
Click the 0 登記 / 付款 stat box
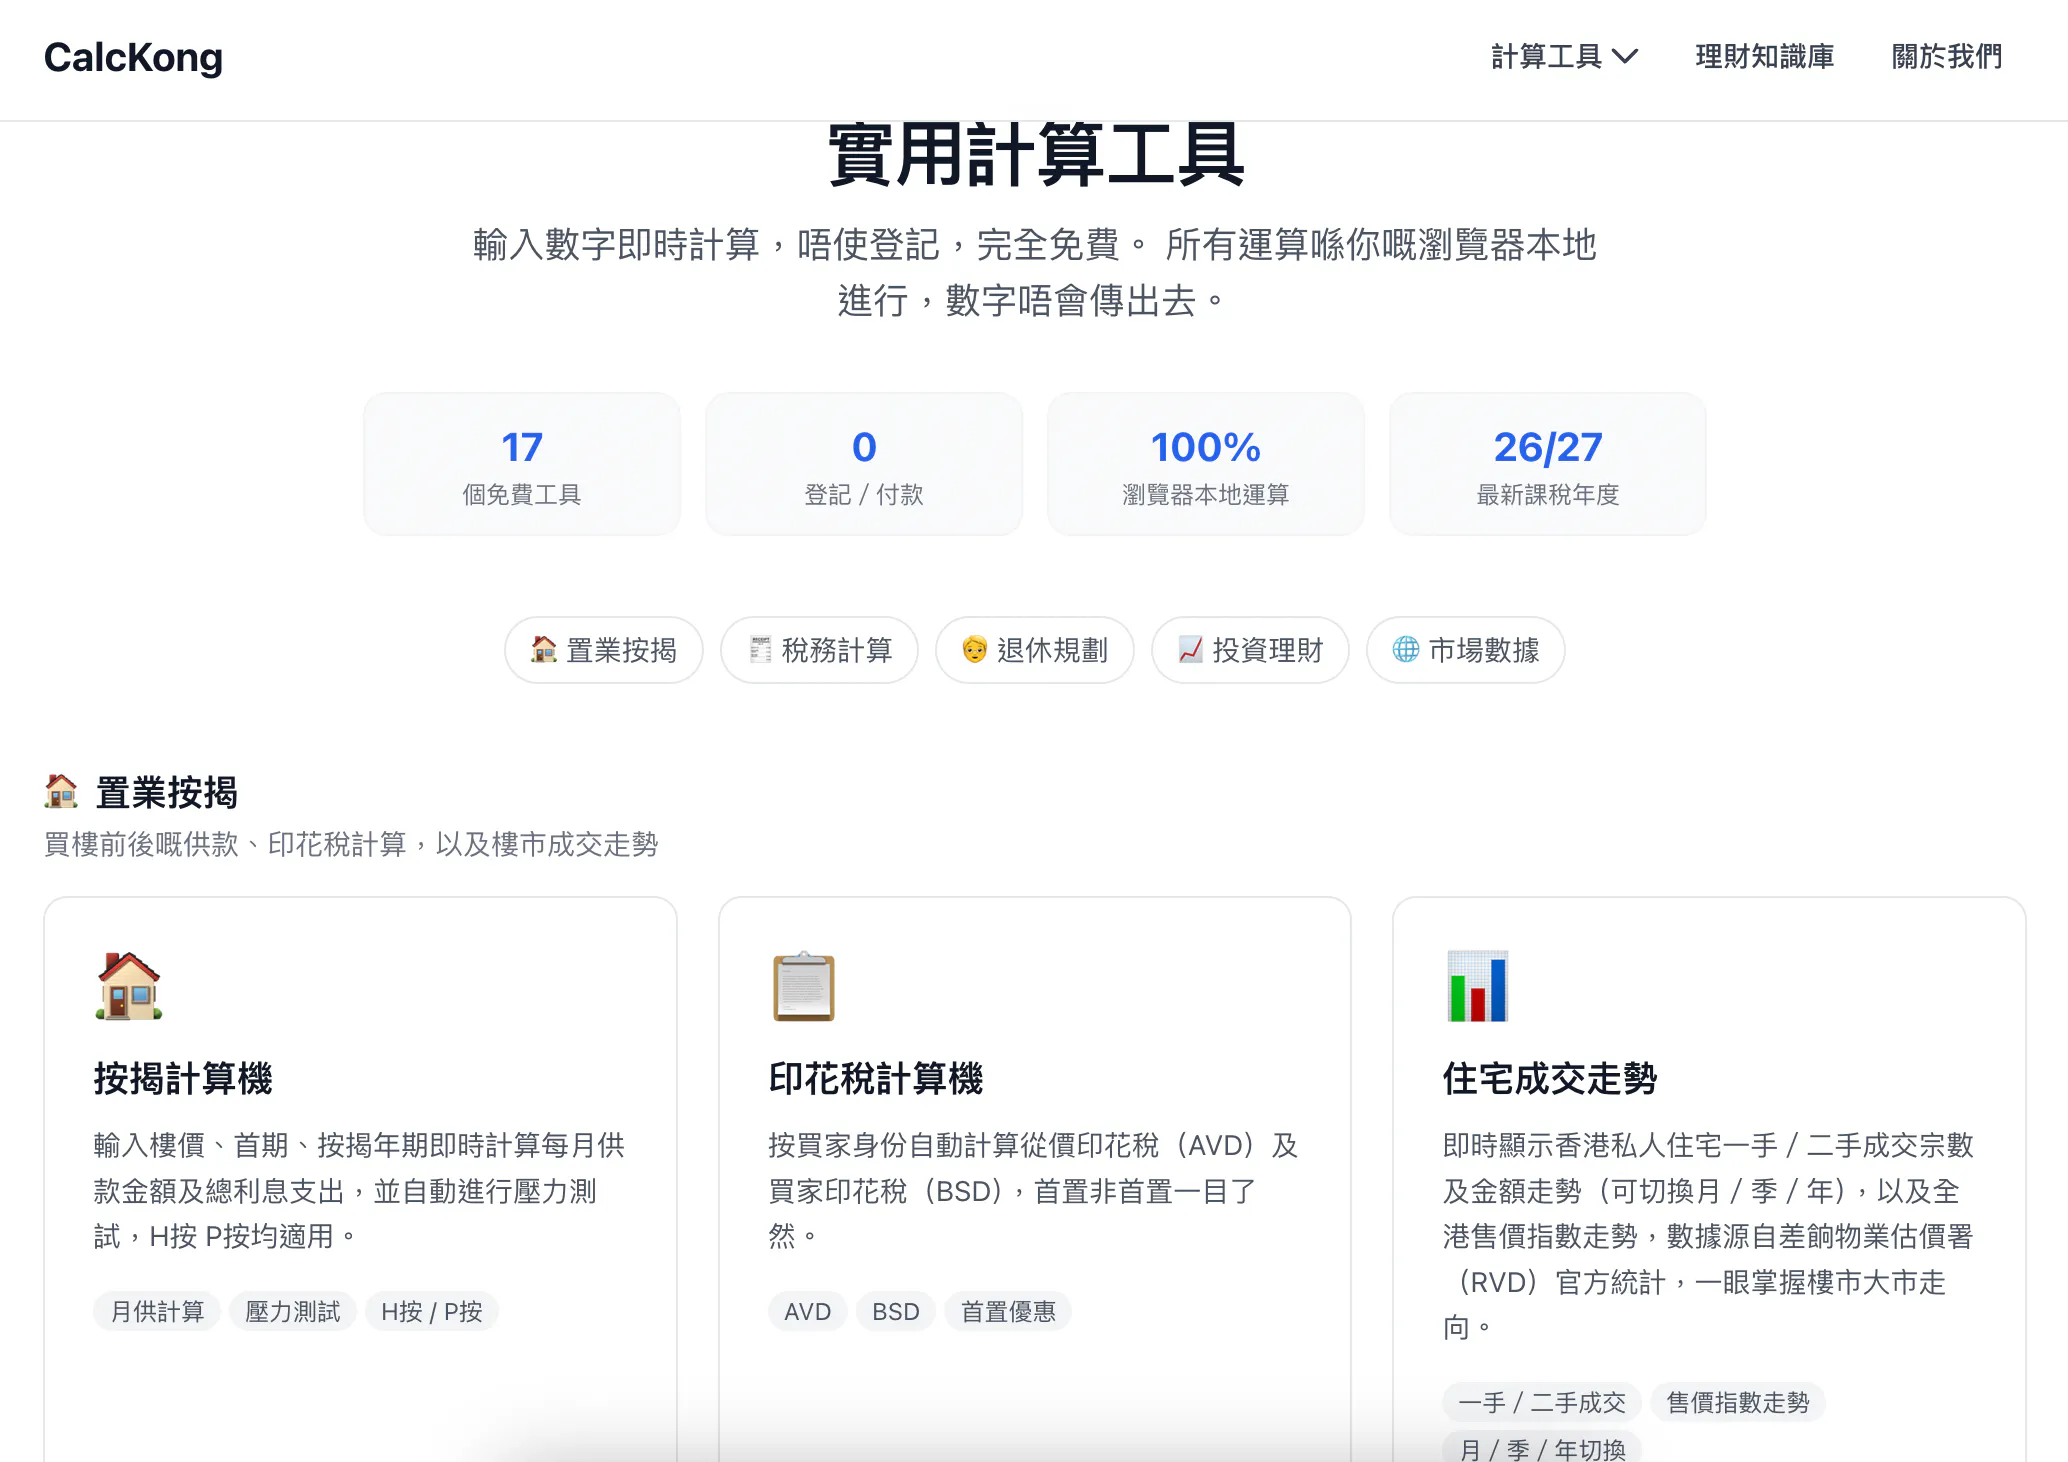click(864, 464)
